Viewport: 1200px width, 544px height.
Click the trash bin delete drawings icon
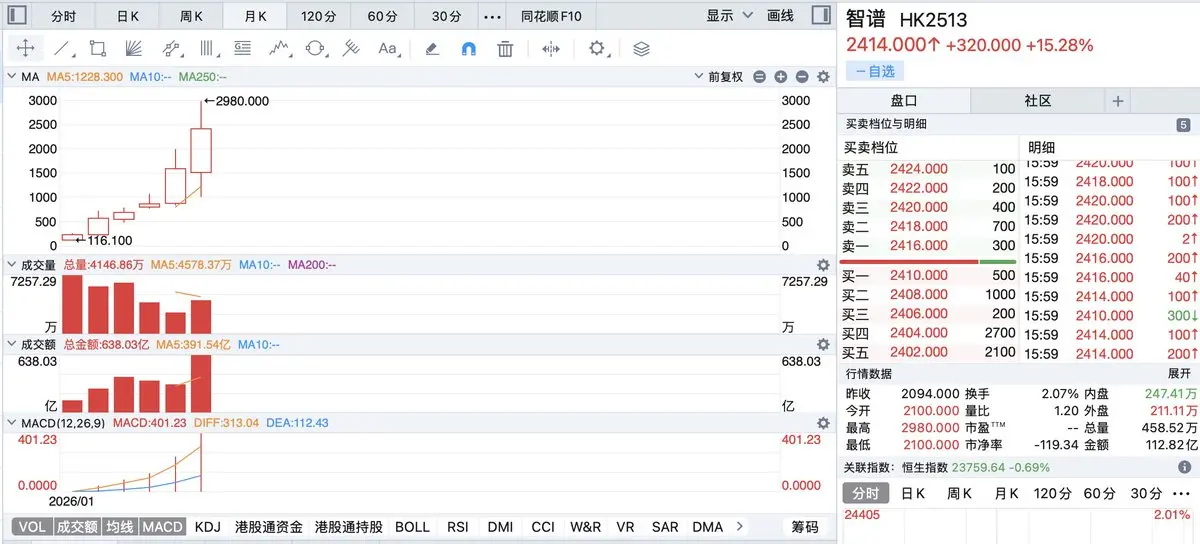505,48
